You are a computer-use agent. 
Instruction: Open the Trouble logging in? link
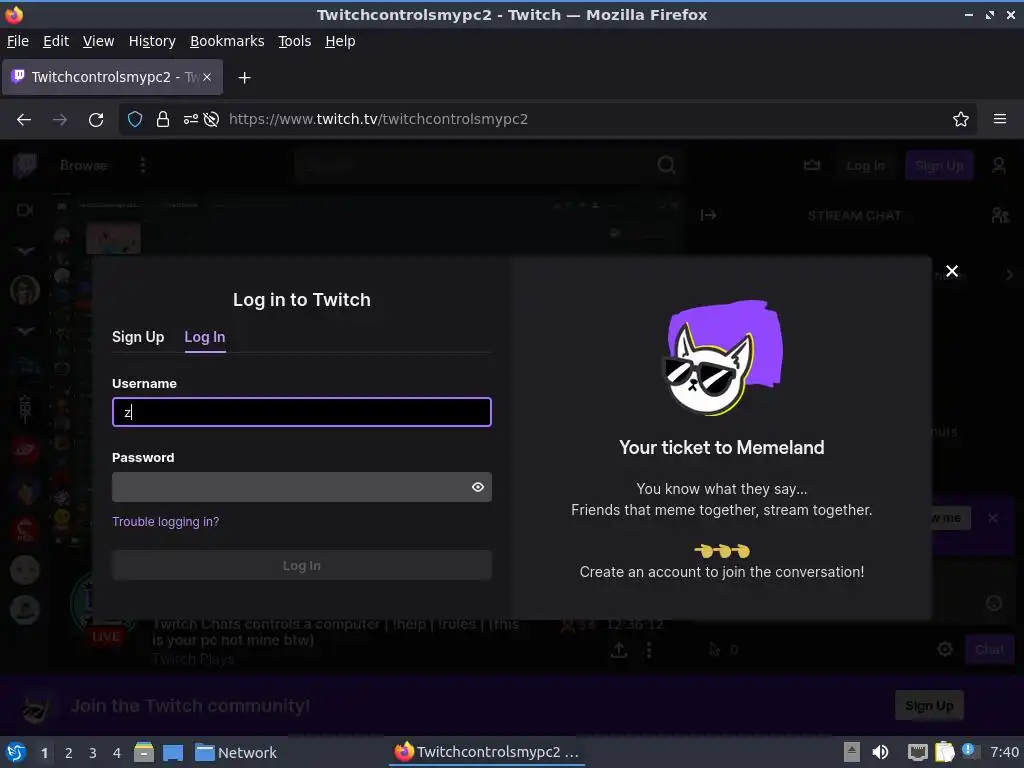coord(165,522)
